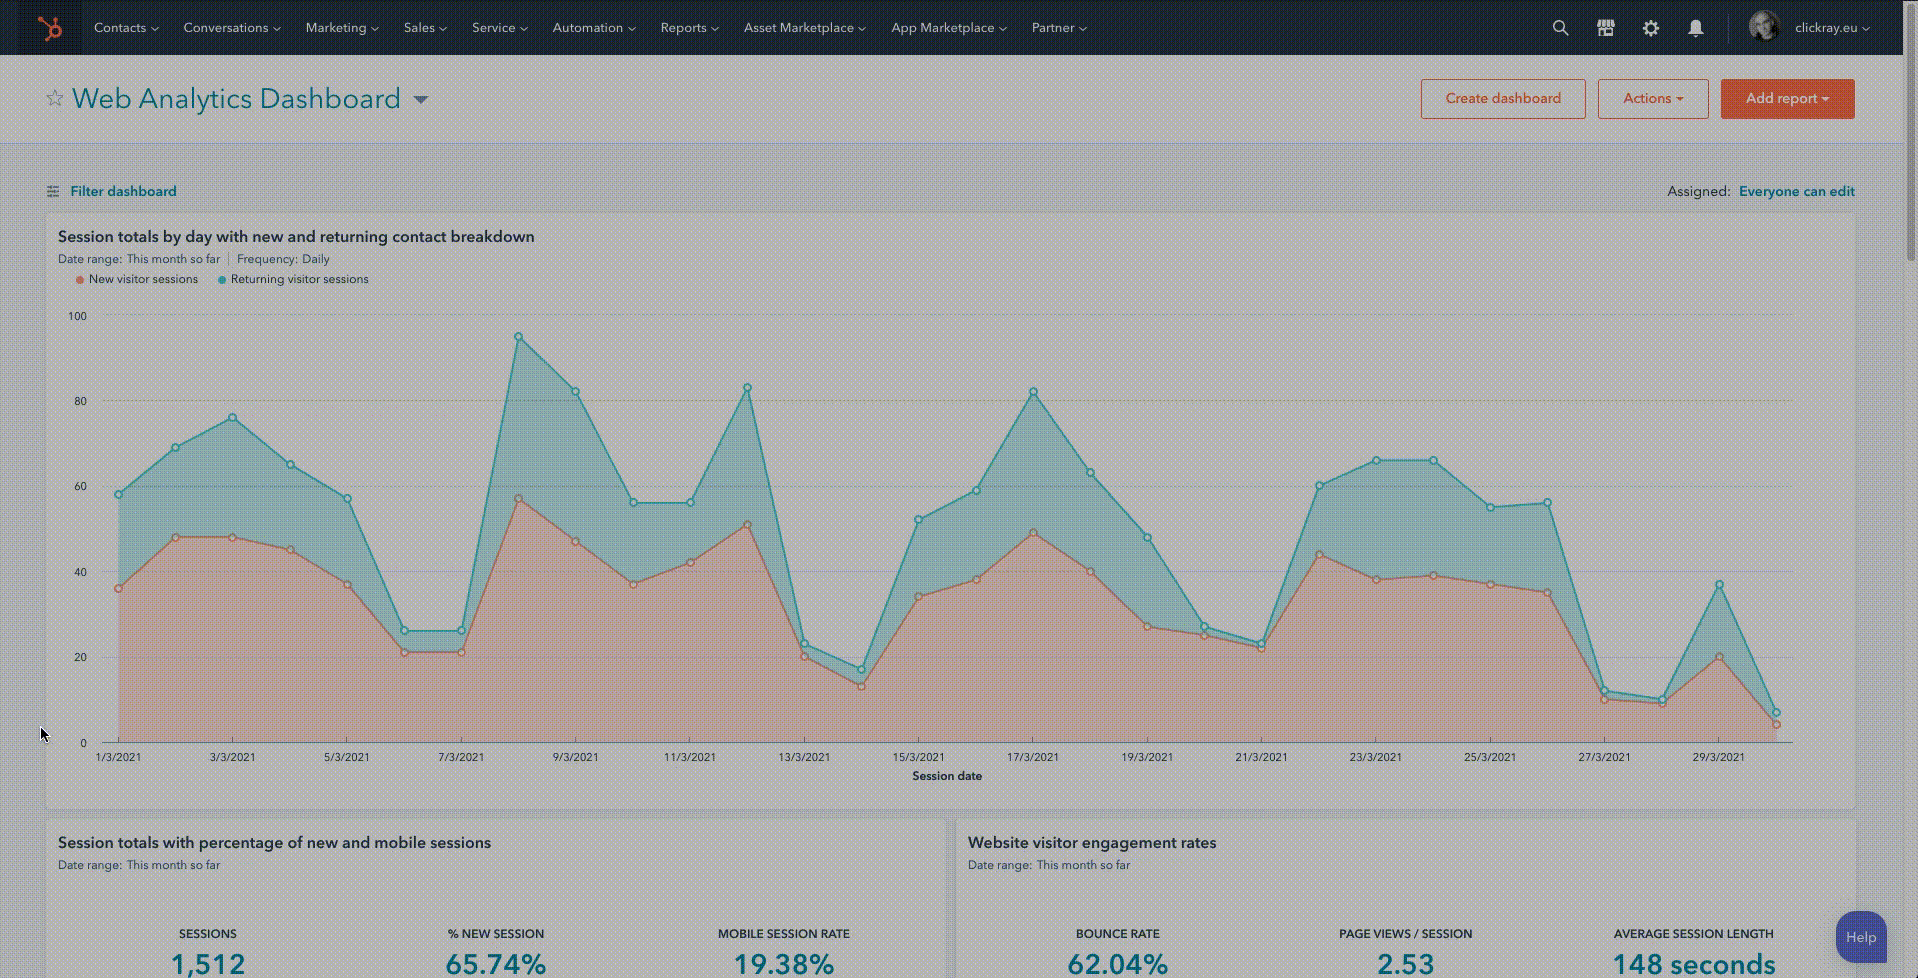The height and width of the screenshot is (978, 1918).
Task: Expand the dashboard name dropdown arrow
Action: click(421, 99)
